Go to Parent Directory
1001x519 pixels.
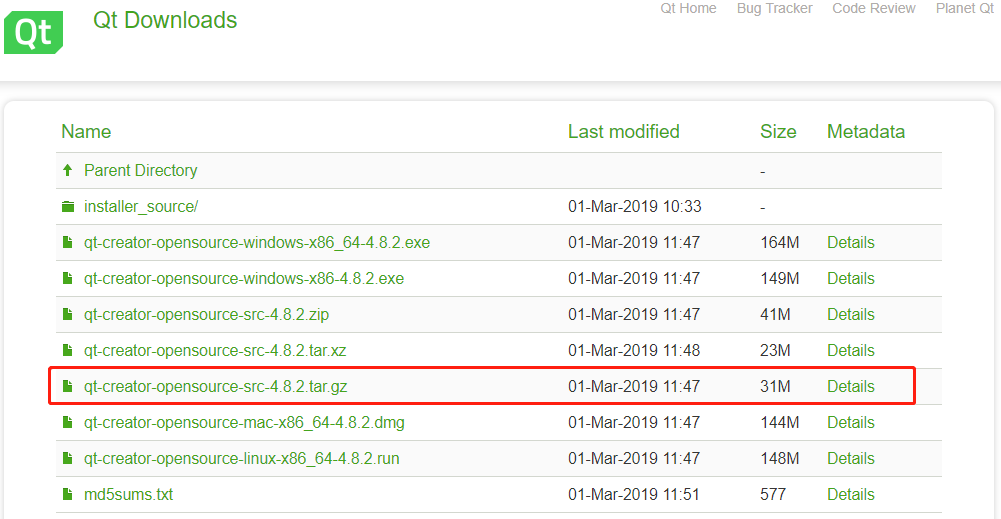coord(140,170)
